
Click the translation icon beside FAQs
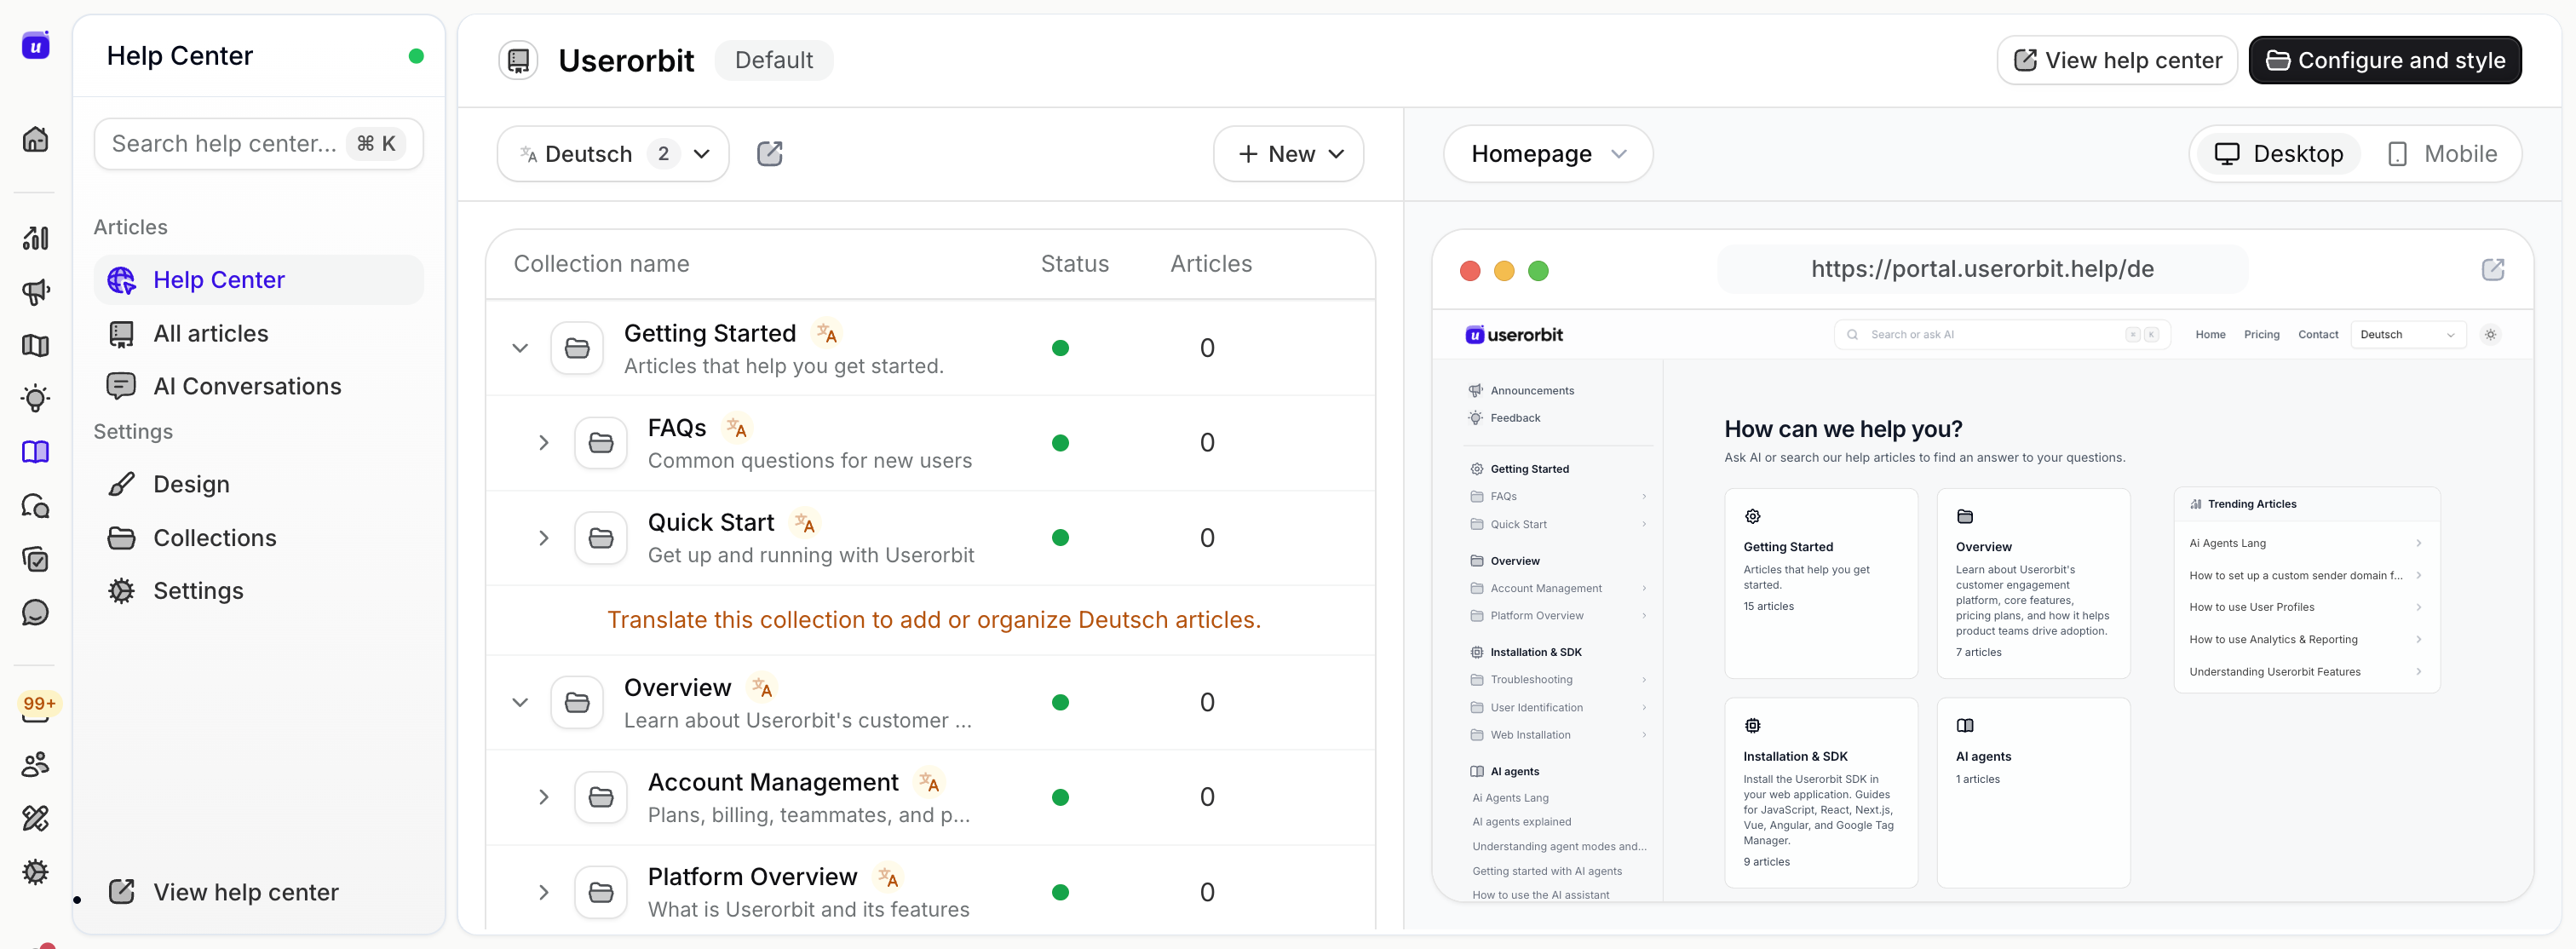pyautogui.click(x=737, y=428)
